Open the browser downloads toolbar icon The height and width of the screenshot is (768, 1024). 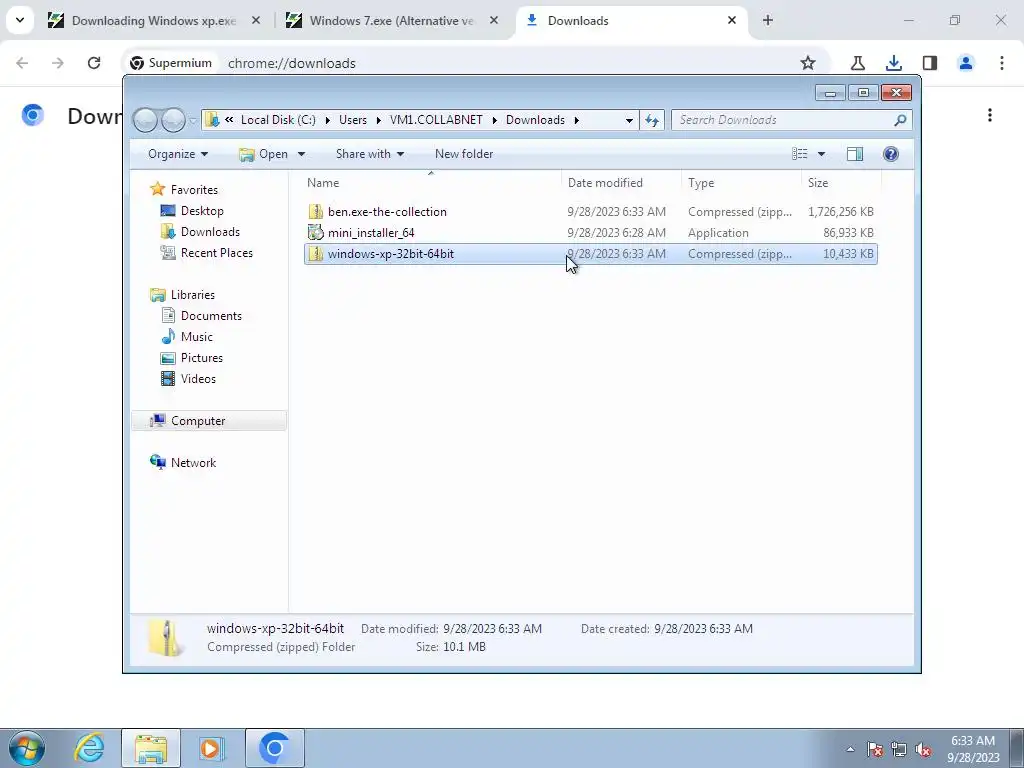(893, 63)
